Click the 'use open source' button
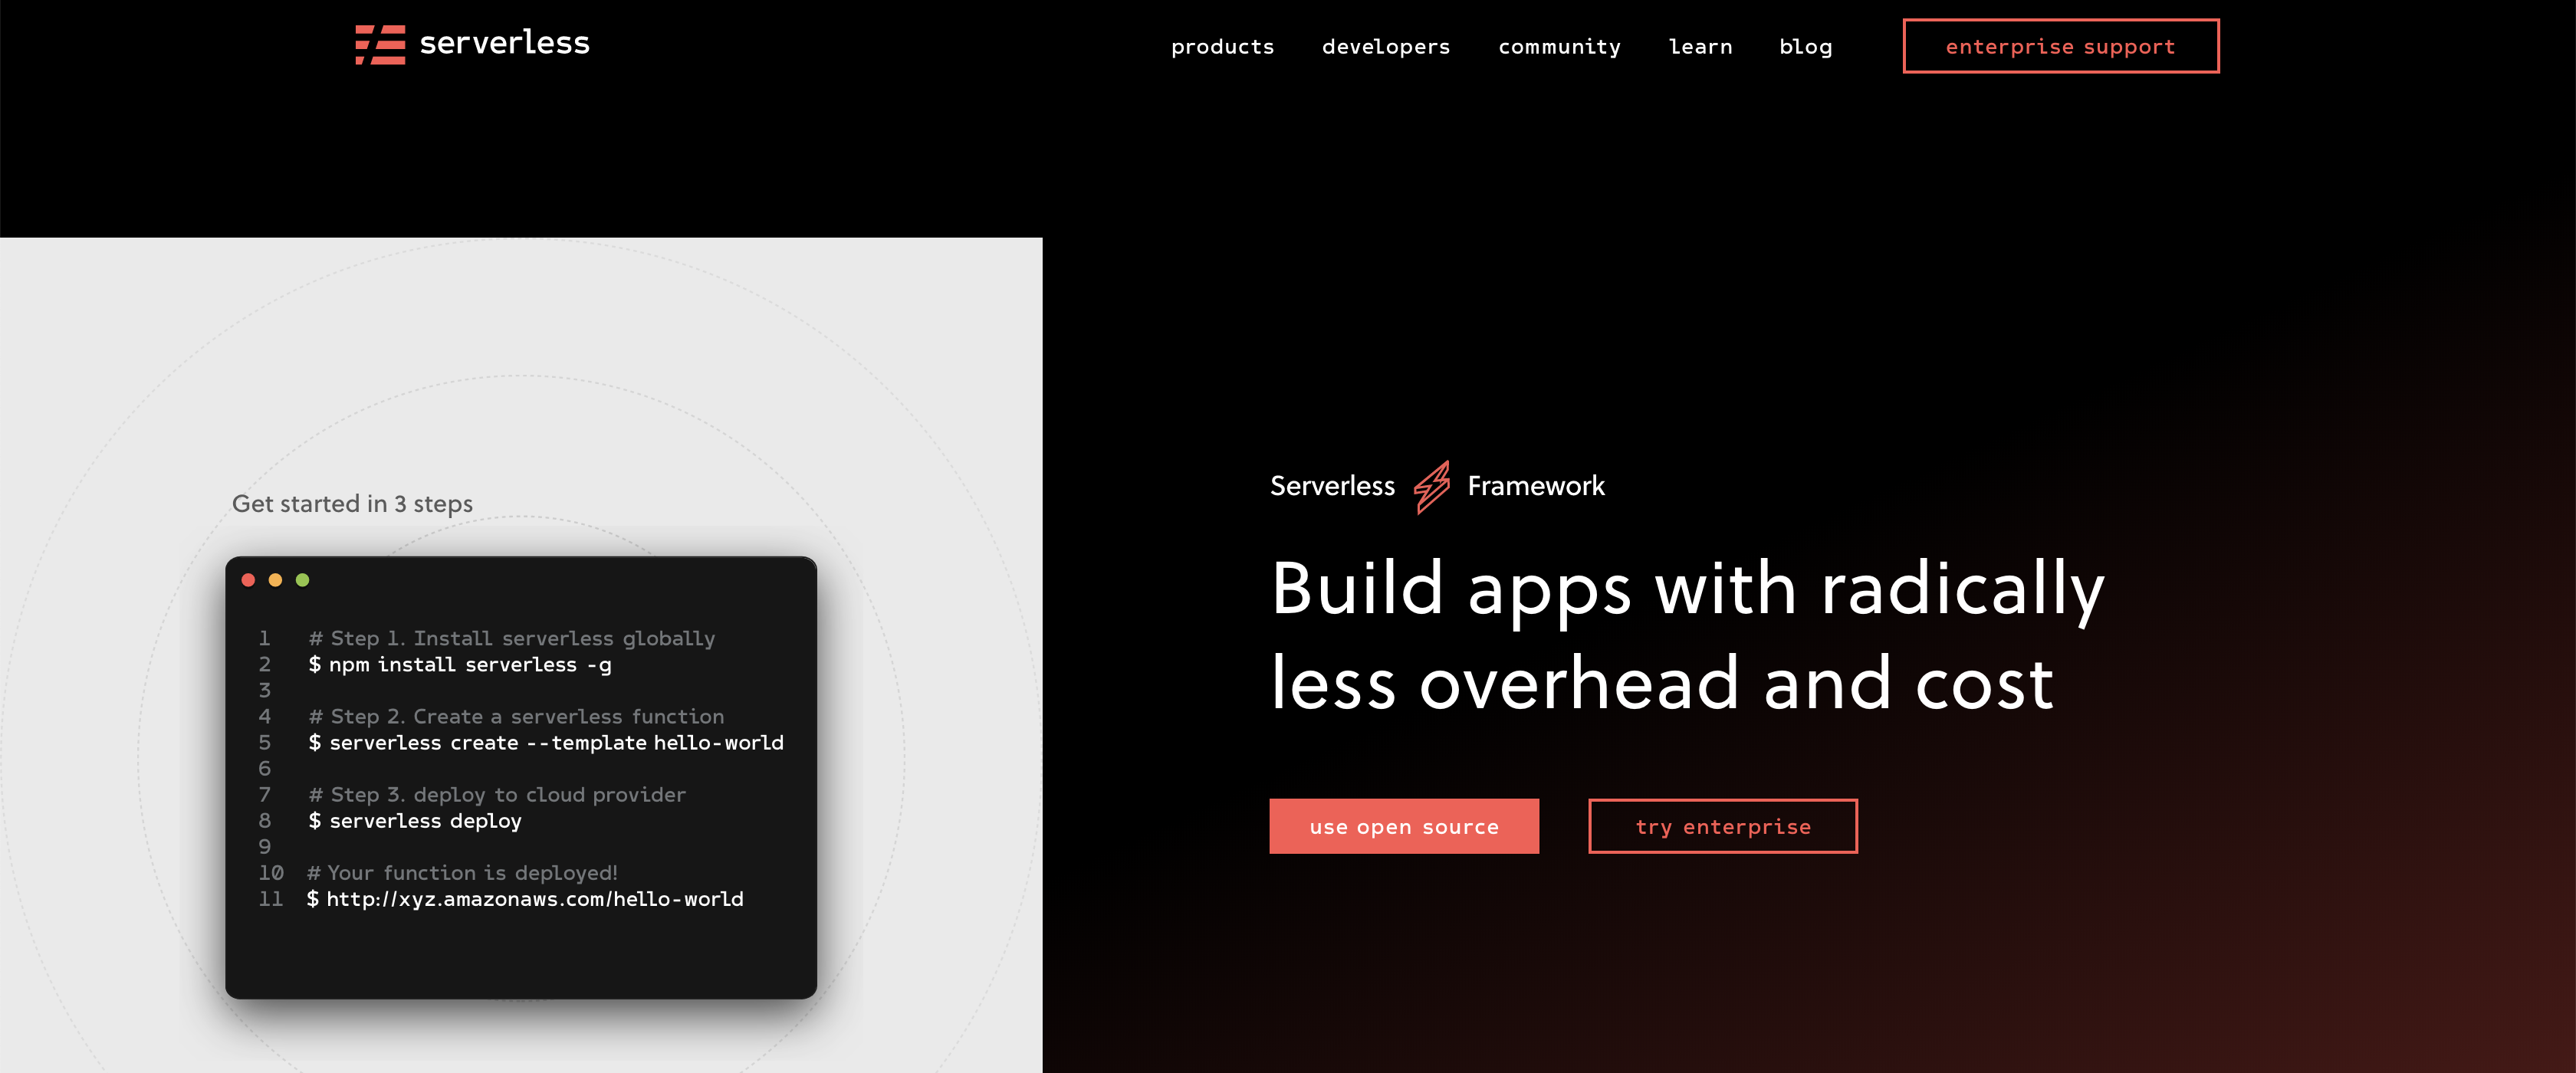The width and height of the screenshot is (2576, 1073). [x=1406, y=825]
